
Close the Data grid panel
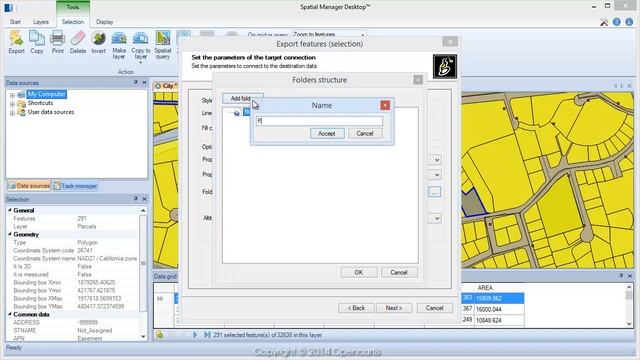[x=629, y=276]
